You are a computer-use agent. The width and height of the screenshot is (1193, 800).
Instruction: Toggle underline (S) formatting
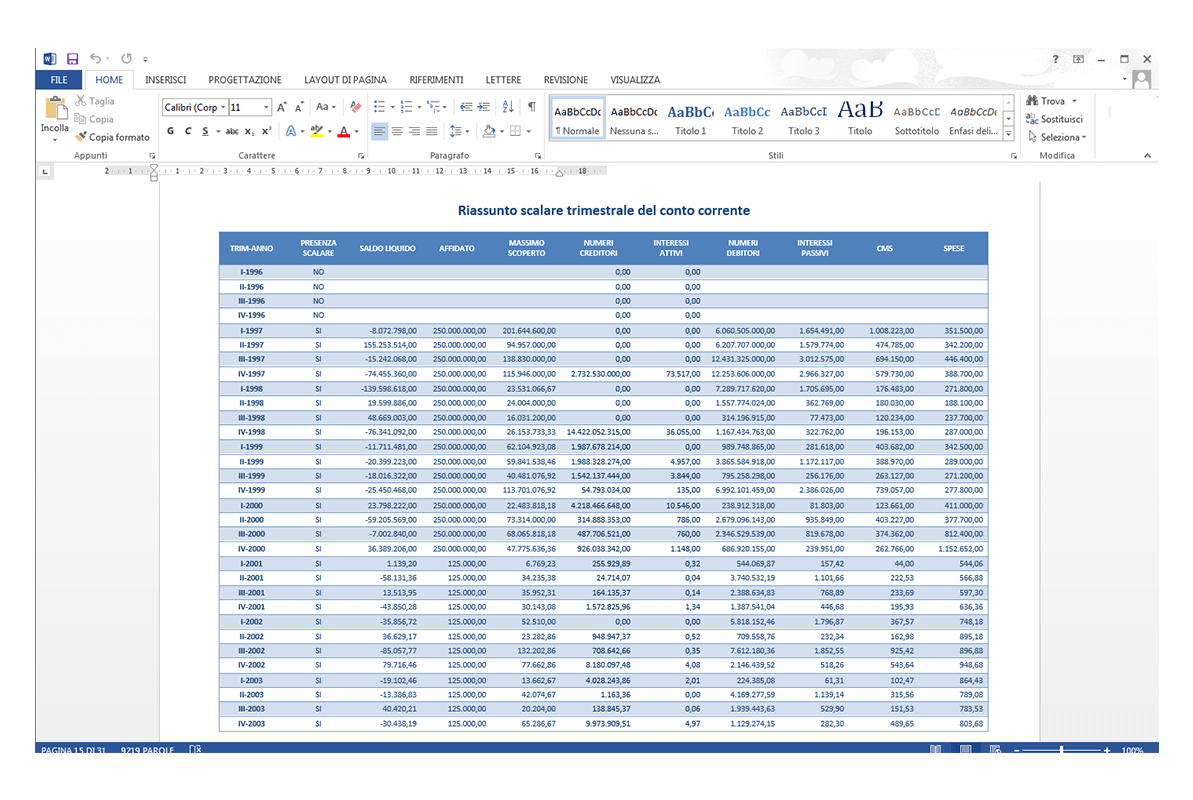click(x=205, y=132)
